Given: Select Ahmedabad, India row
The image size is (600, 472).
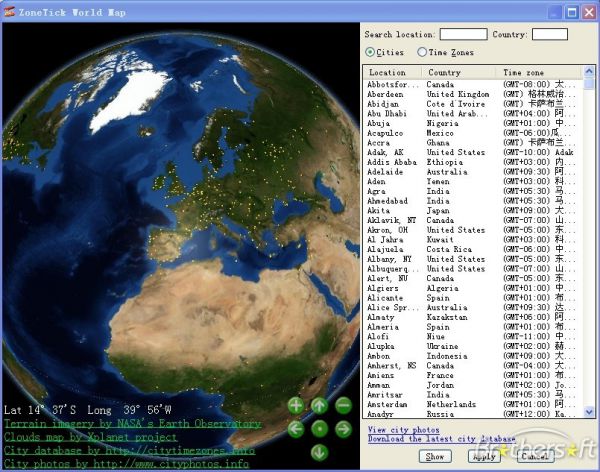Looking at the screenshot, I should pos(473,201).
